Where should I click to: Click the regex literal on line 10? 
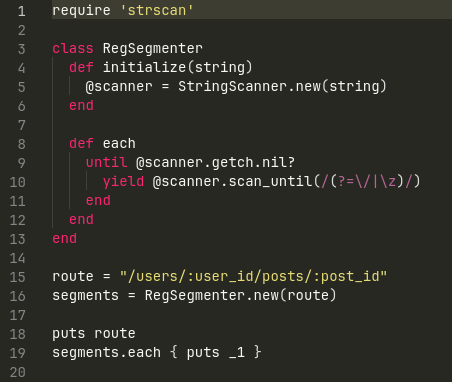[x=367, y=181]
